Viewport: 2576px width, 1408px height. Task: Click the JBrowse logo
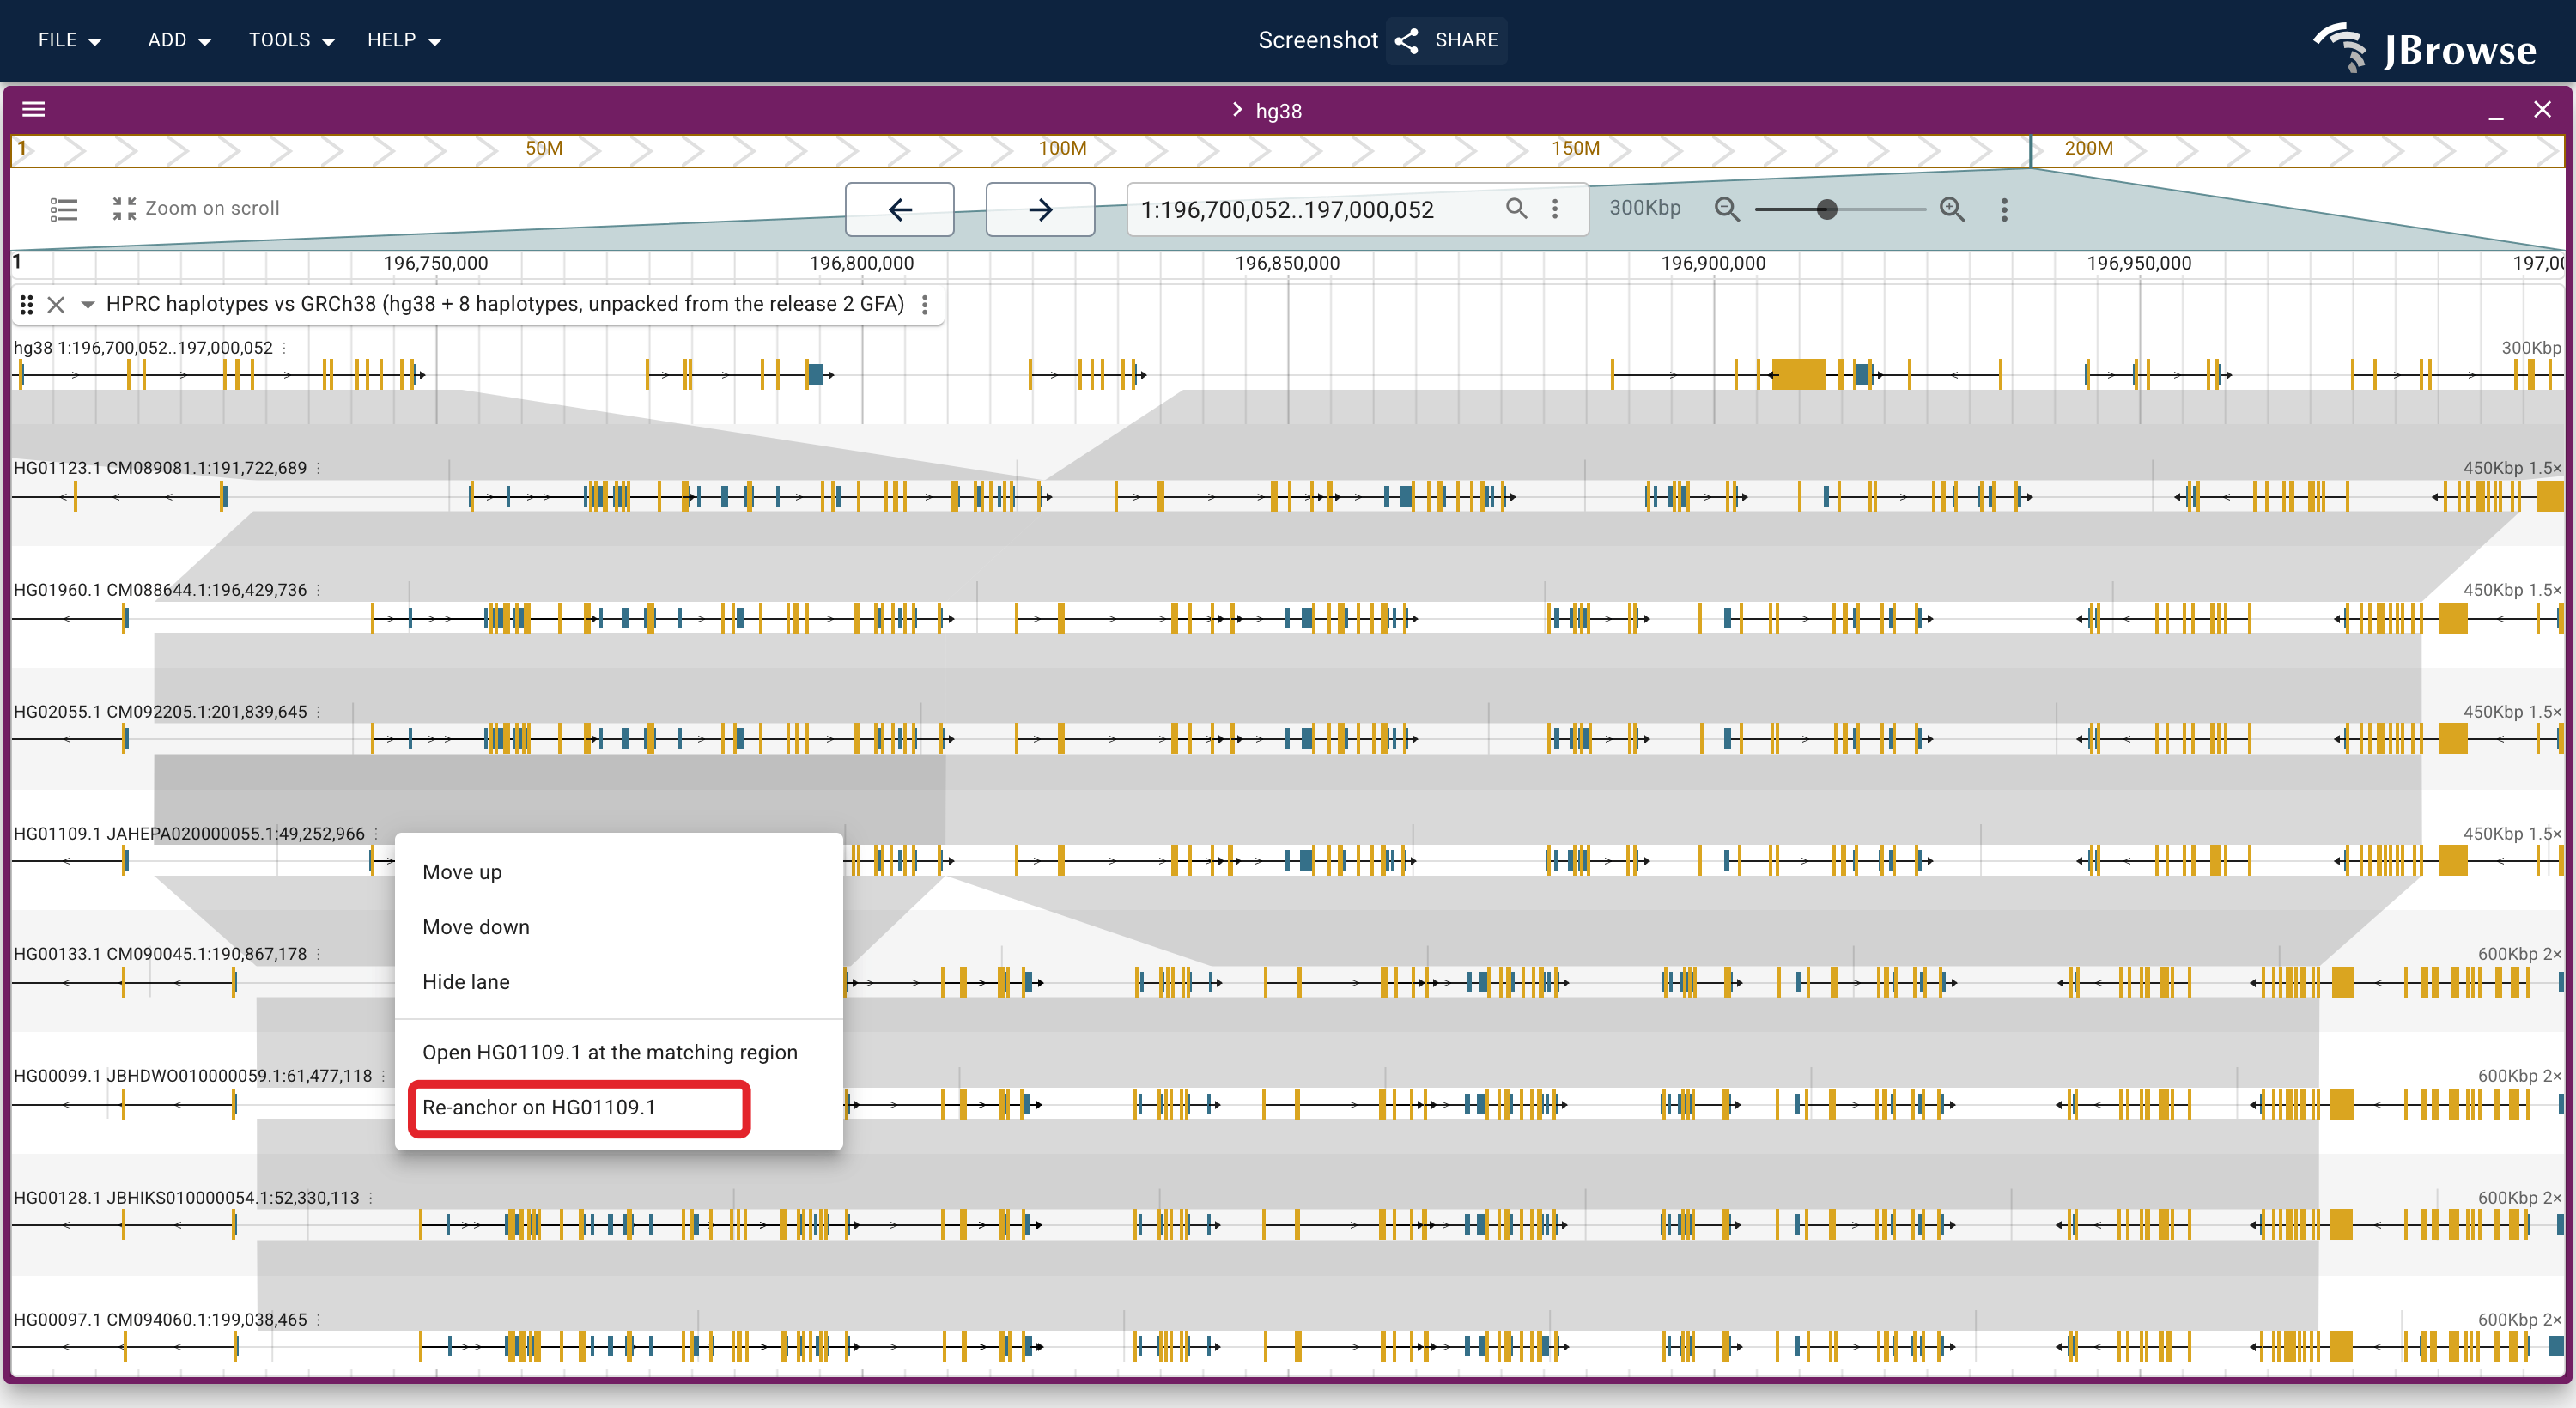tap(2424, 46)
